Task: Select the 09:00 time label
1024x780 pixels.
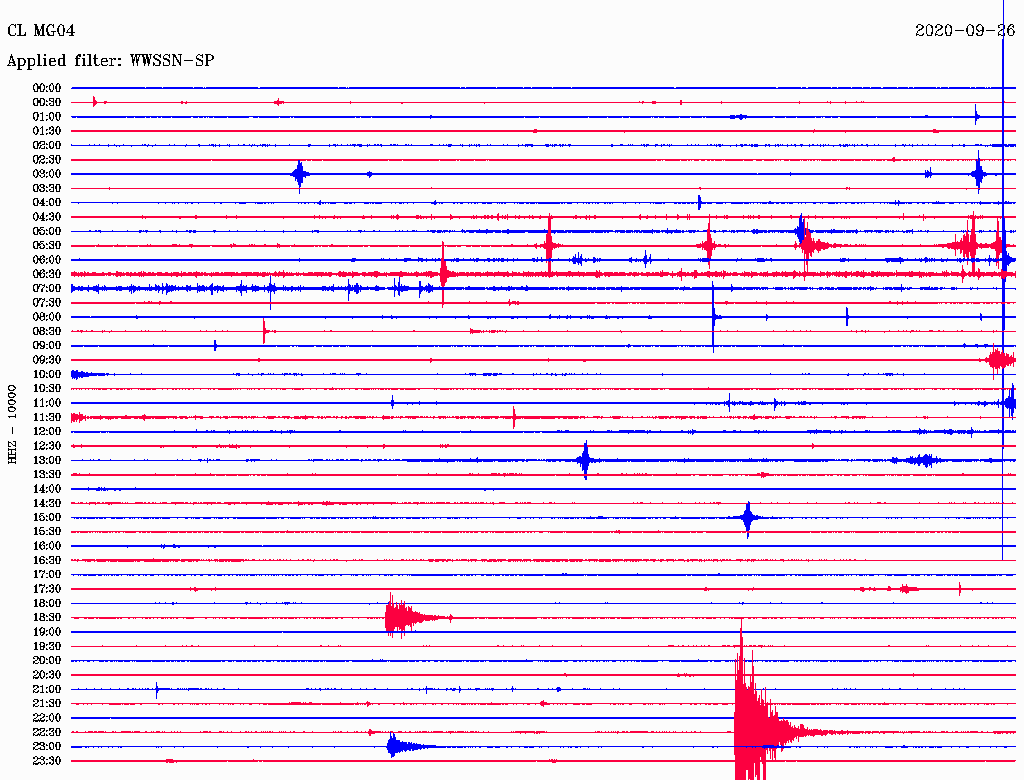Action: pyautogui.click(x=47, y=346)
